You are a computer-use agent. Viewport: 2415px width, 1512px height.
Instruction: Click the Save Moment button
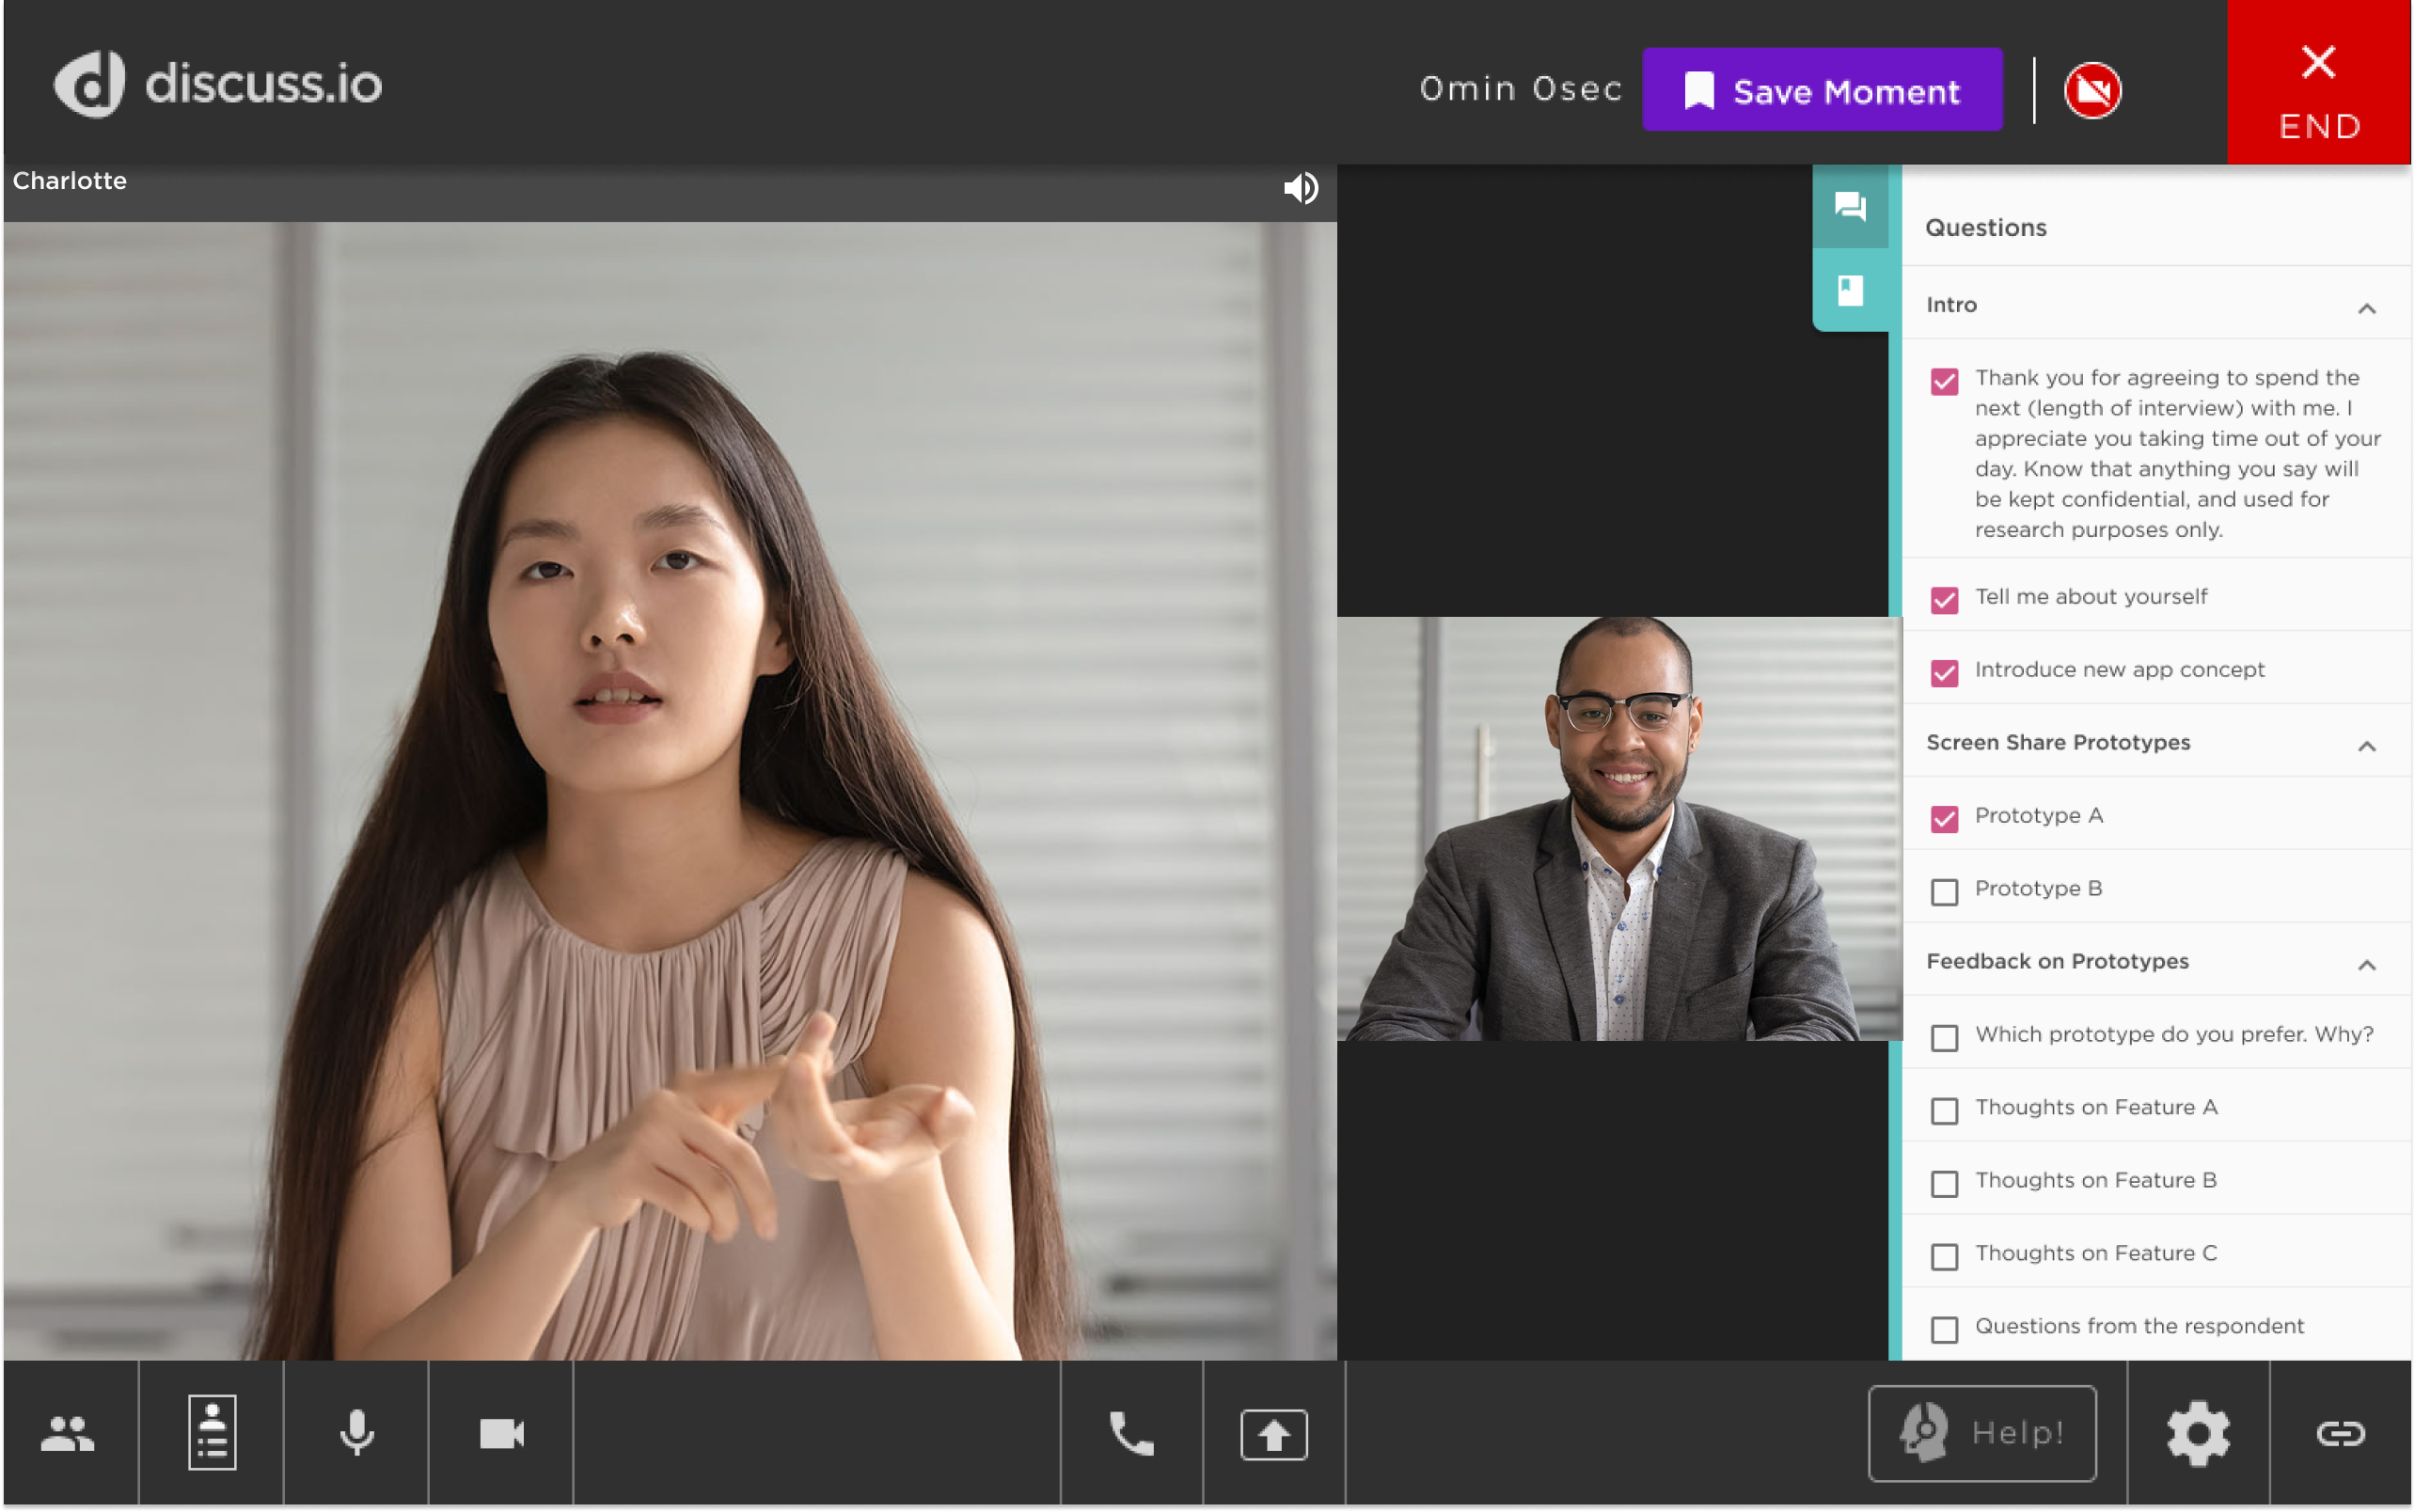pos(1821,91)
